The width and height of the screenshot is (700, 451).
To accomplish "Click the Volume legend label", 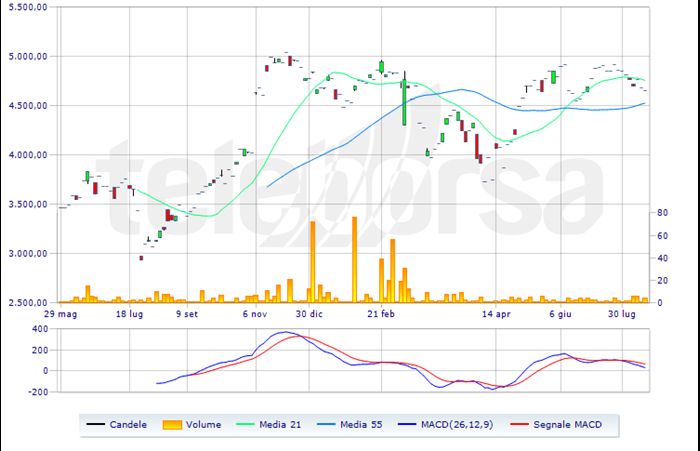I will (203, 425).
